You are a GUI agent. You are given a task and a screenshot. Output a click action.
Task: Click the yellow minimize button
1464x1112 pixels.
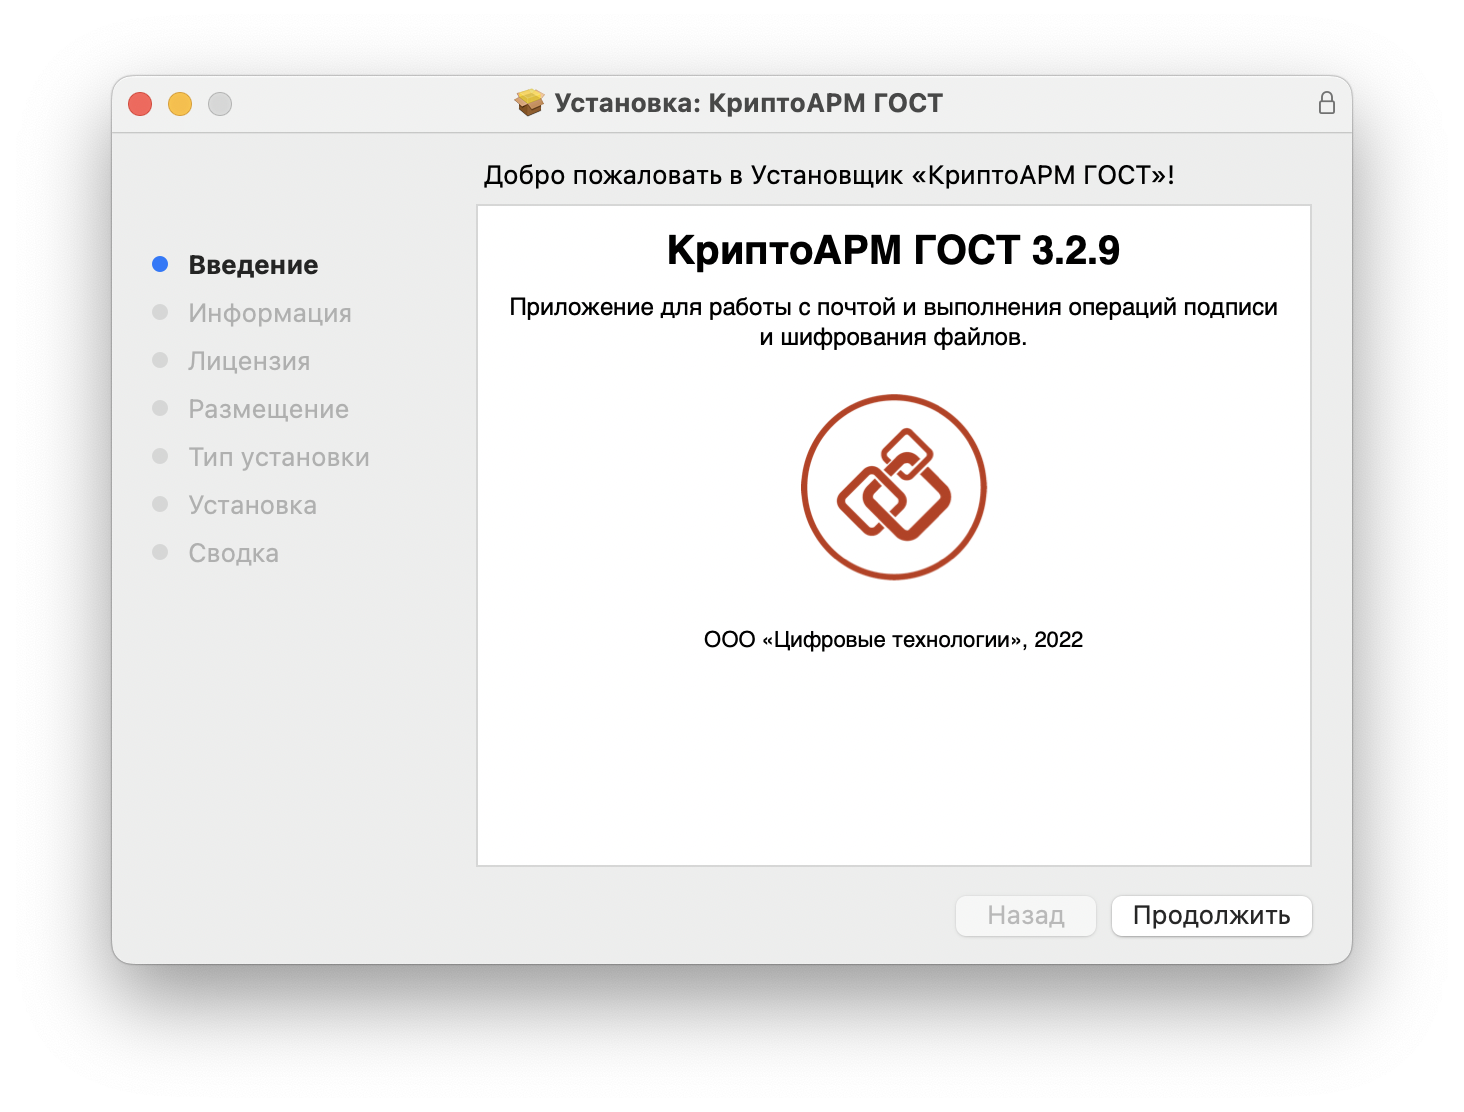pos(180,103)
